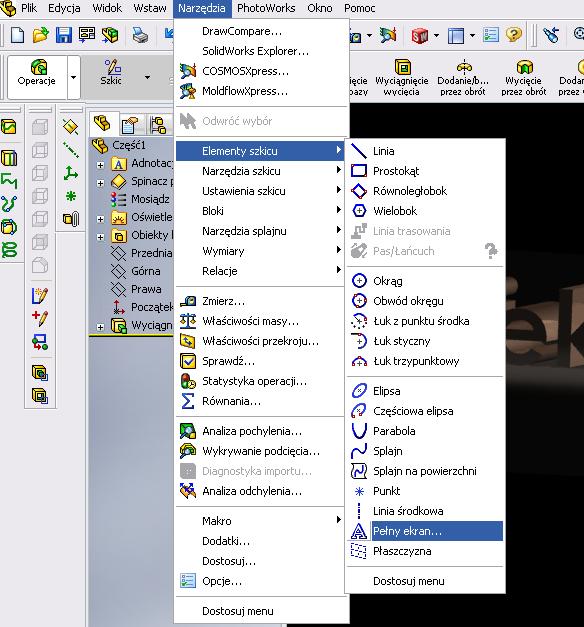Click the New document icon
Viewport: 584px width, 627px height.
click(17, 35)
